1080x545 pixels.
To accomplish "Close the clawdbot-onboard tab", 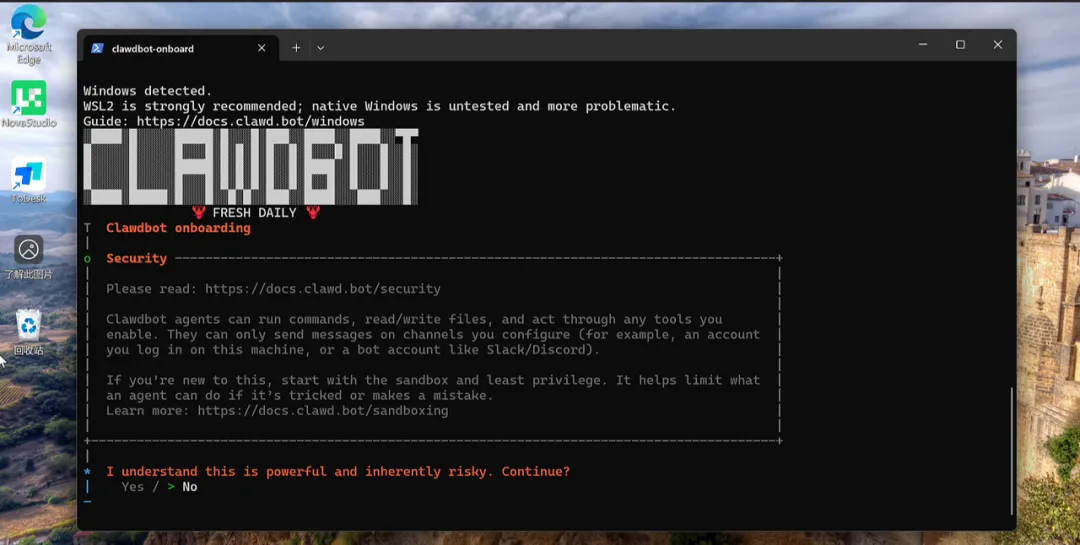I will pyautogui.click(x=262, y=48).
